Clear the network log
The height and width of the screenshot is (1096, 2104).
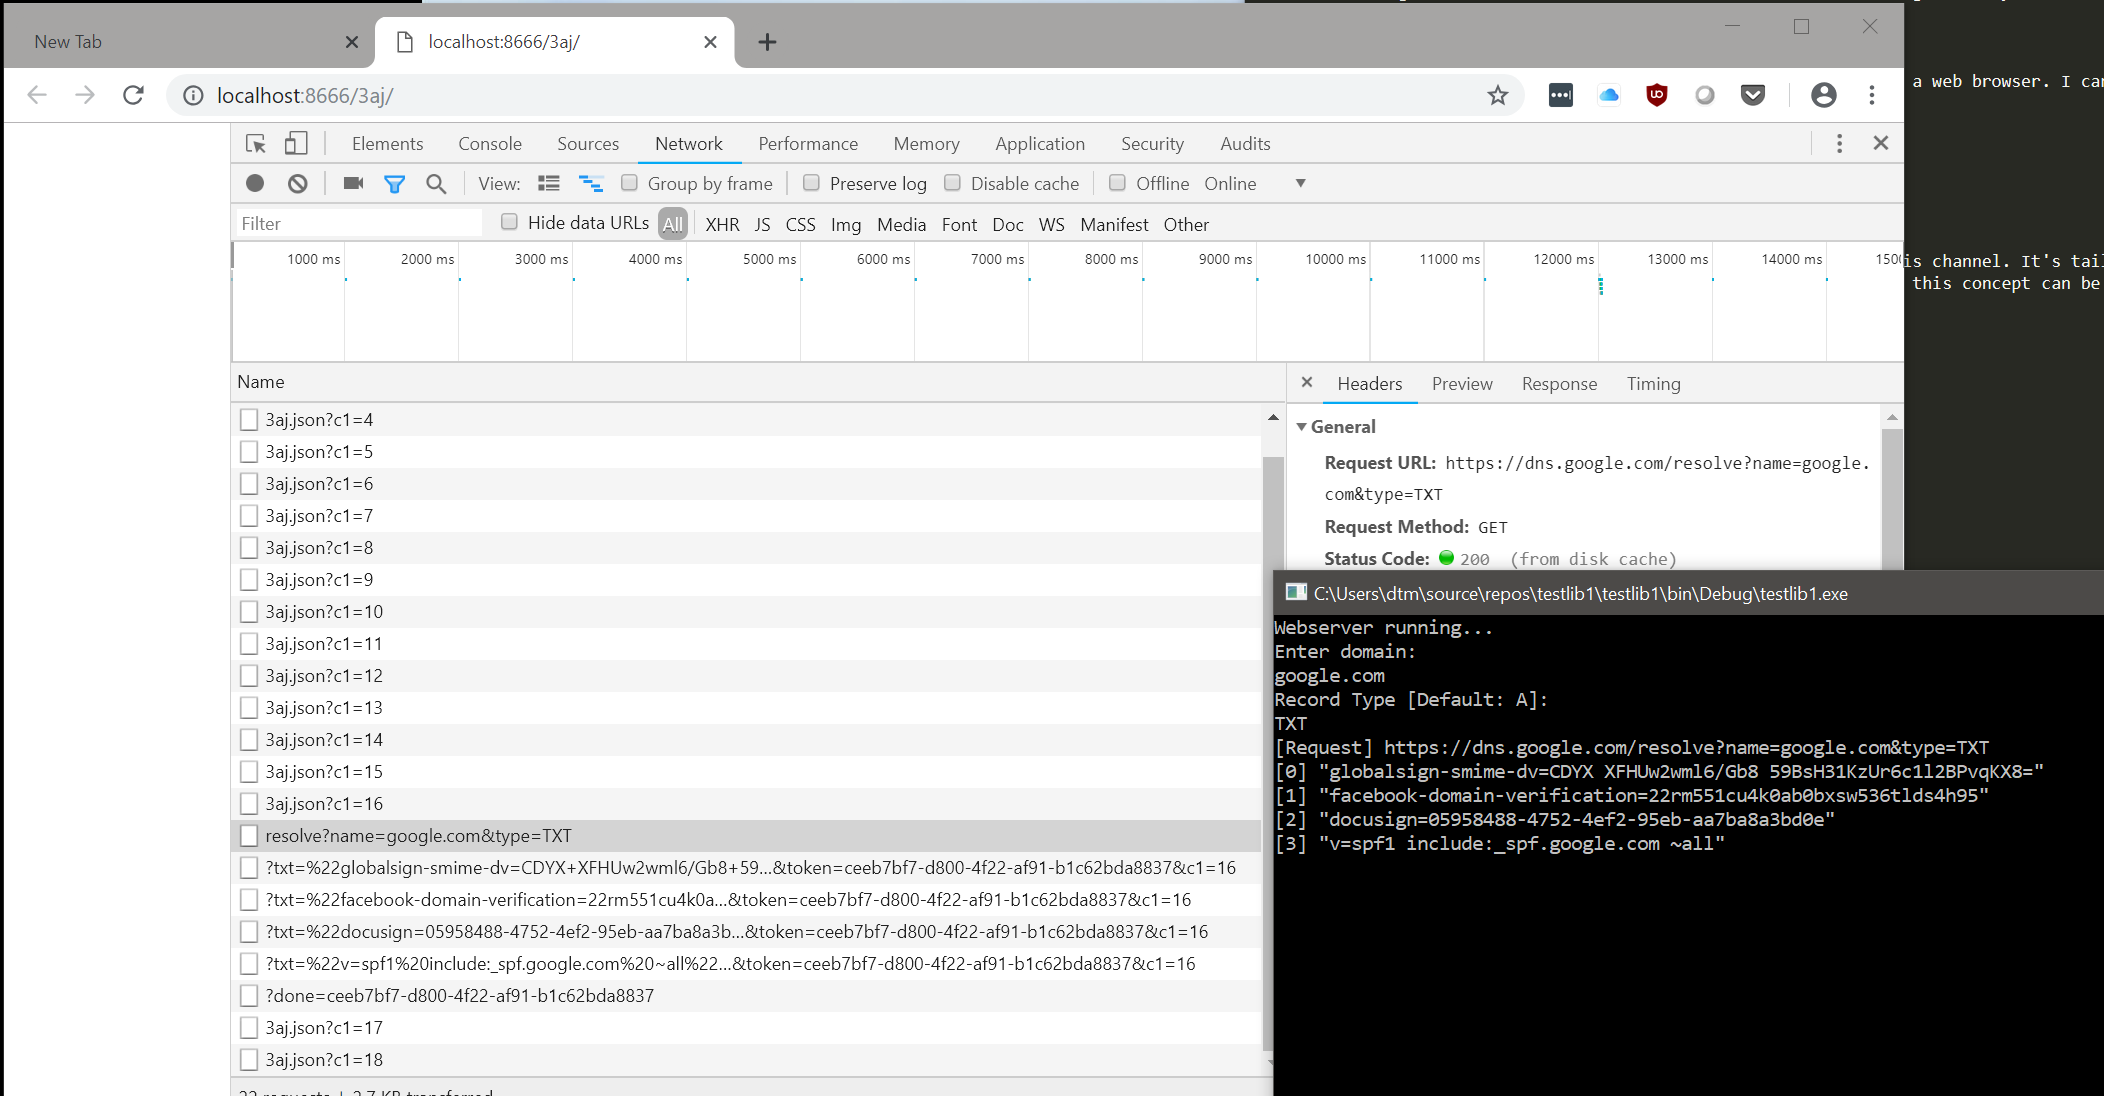click(298, 183)
